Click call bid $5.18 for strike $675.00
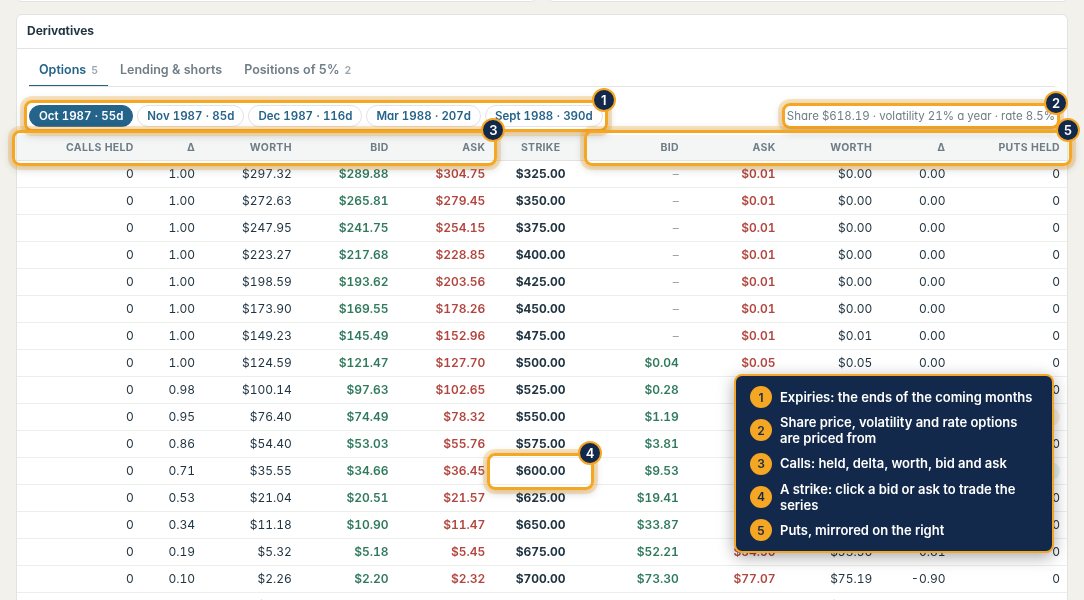The image size is (1084, 600). pyautogui.click(x=371, y=551)
